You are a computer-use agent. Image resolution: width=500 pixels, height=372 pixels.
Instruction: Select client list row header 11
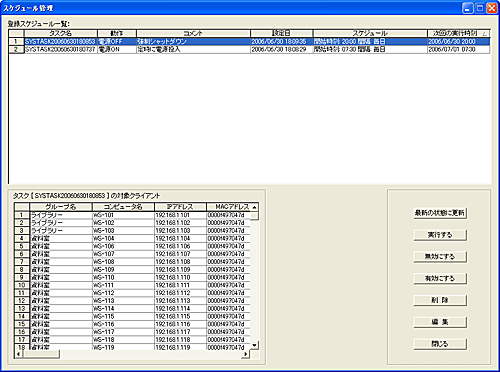[x=22, y=293]
